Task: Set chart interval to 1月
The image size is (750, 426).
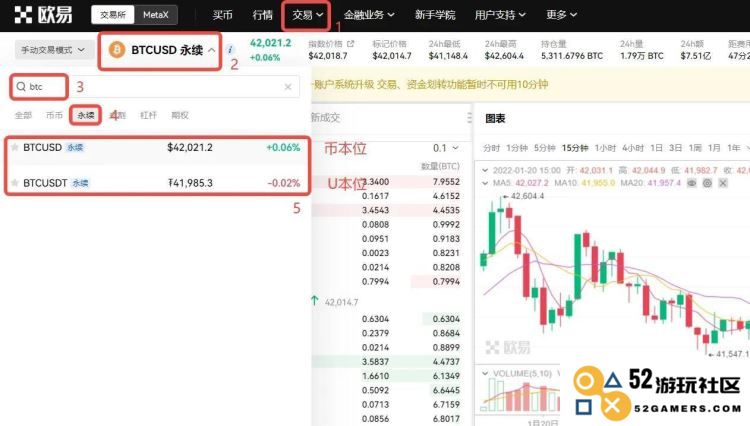Action: point(714,148)
